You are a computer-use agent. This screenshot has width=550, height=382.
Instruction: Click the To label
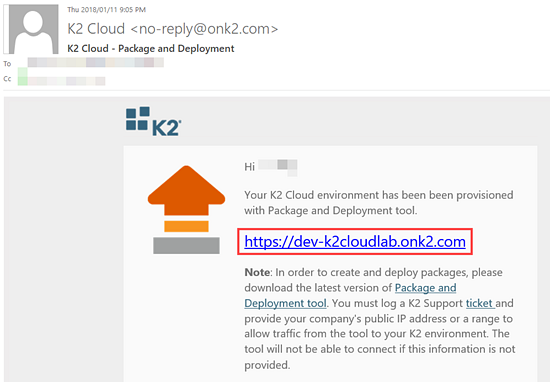[x=7, y=63]
